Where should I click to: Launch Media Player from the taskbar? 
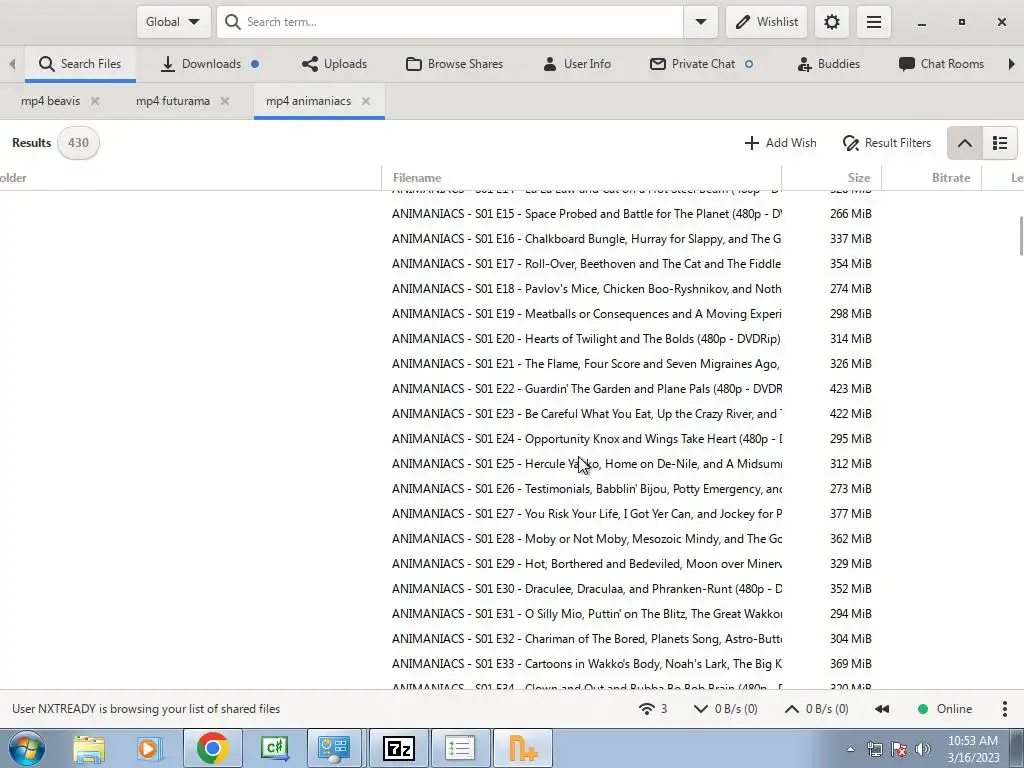(150, 749)
